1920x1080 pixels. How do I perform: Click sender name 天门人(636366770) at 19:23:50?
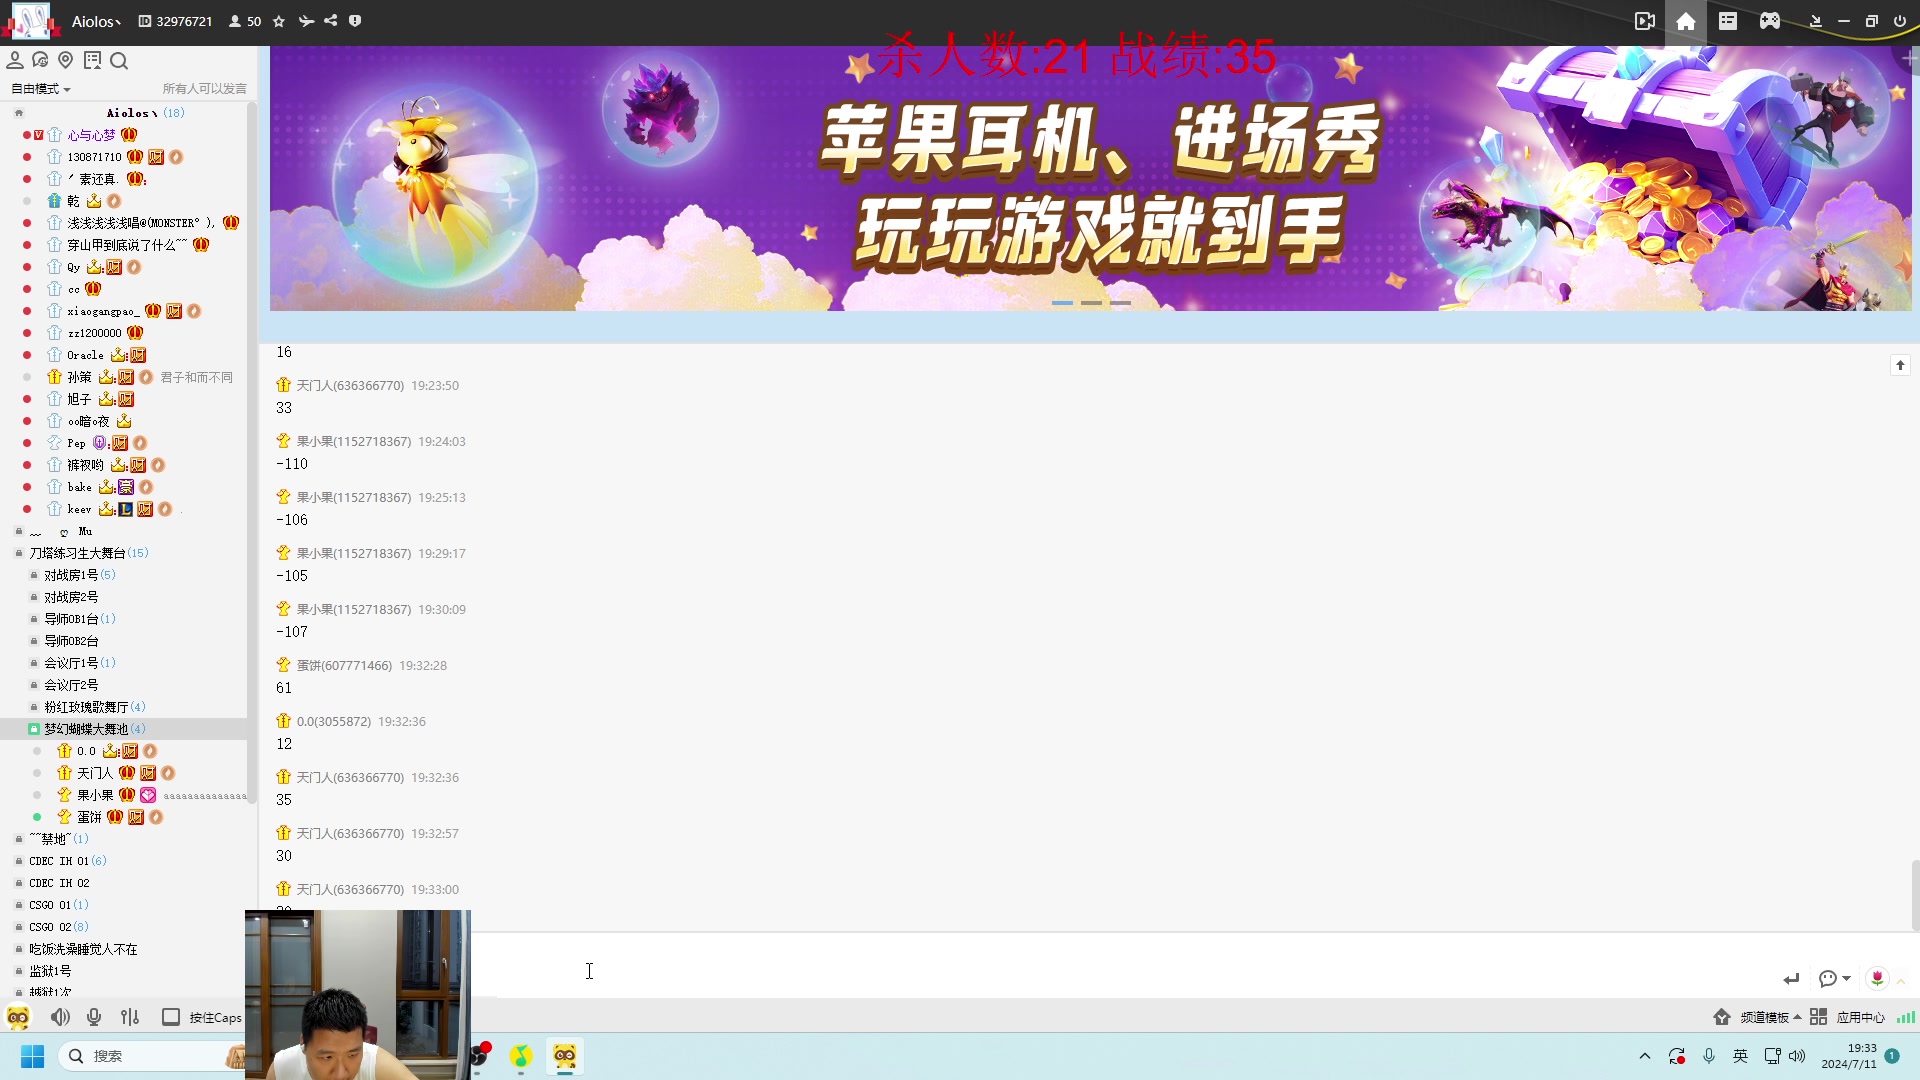350,385
